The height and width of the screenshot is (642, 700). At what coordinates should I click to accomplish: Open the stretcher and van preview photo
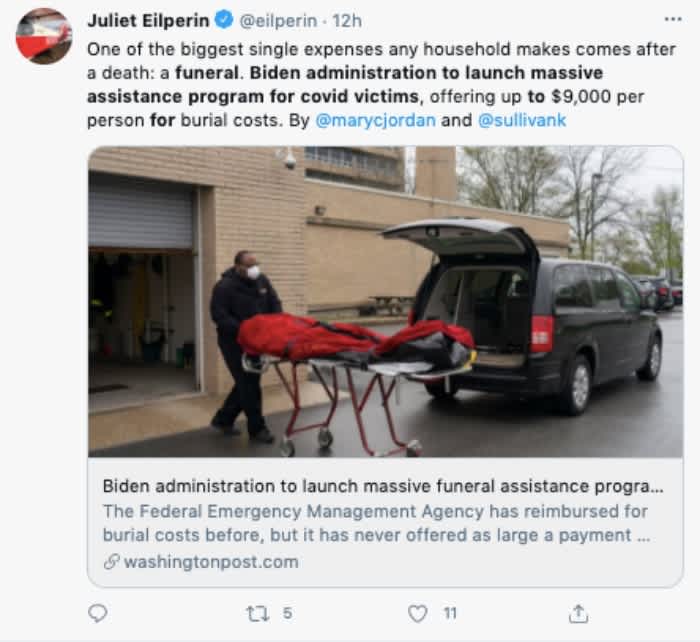tap(385, 302)
